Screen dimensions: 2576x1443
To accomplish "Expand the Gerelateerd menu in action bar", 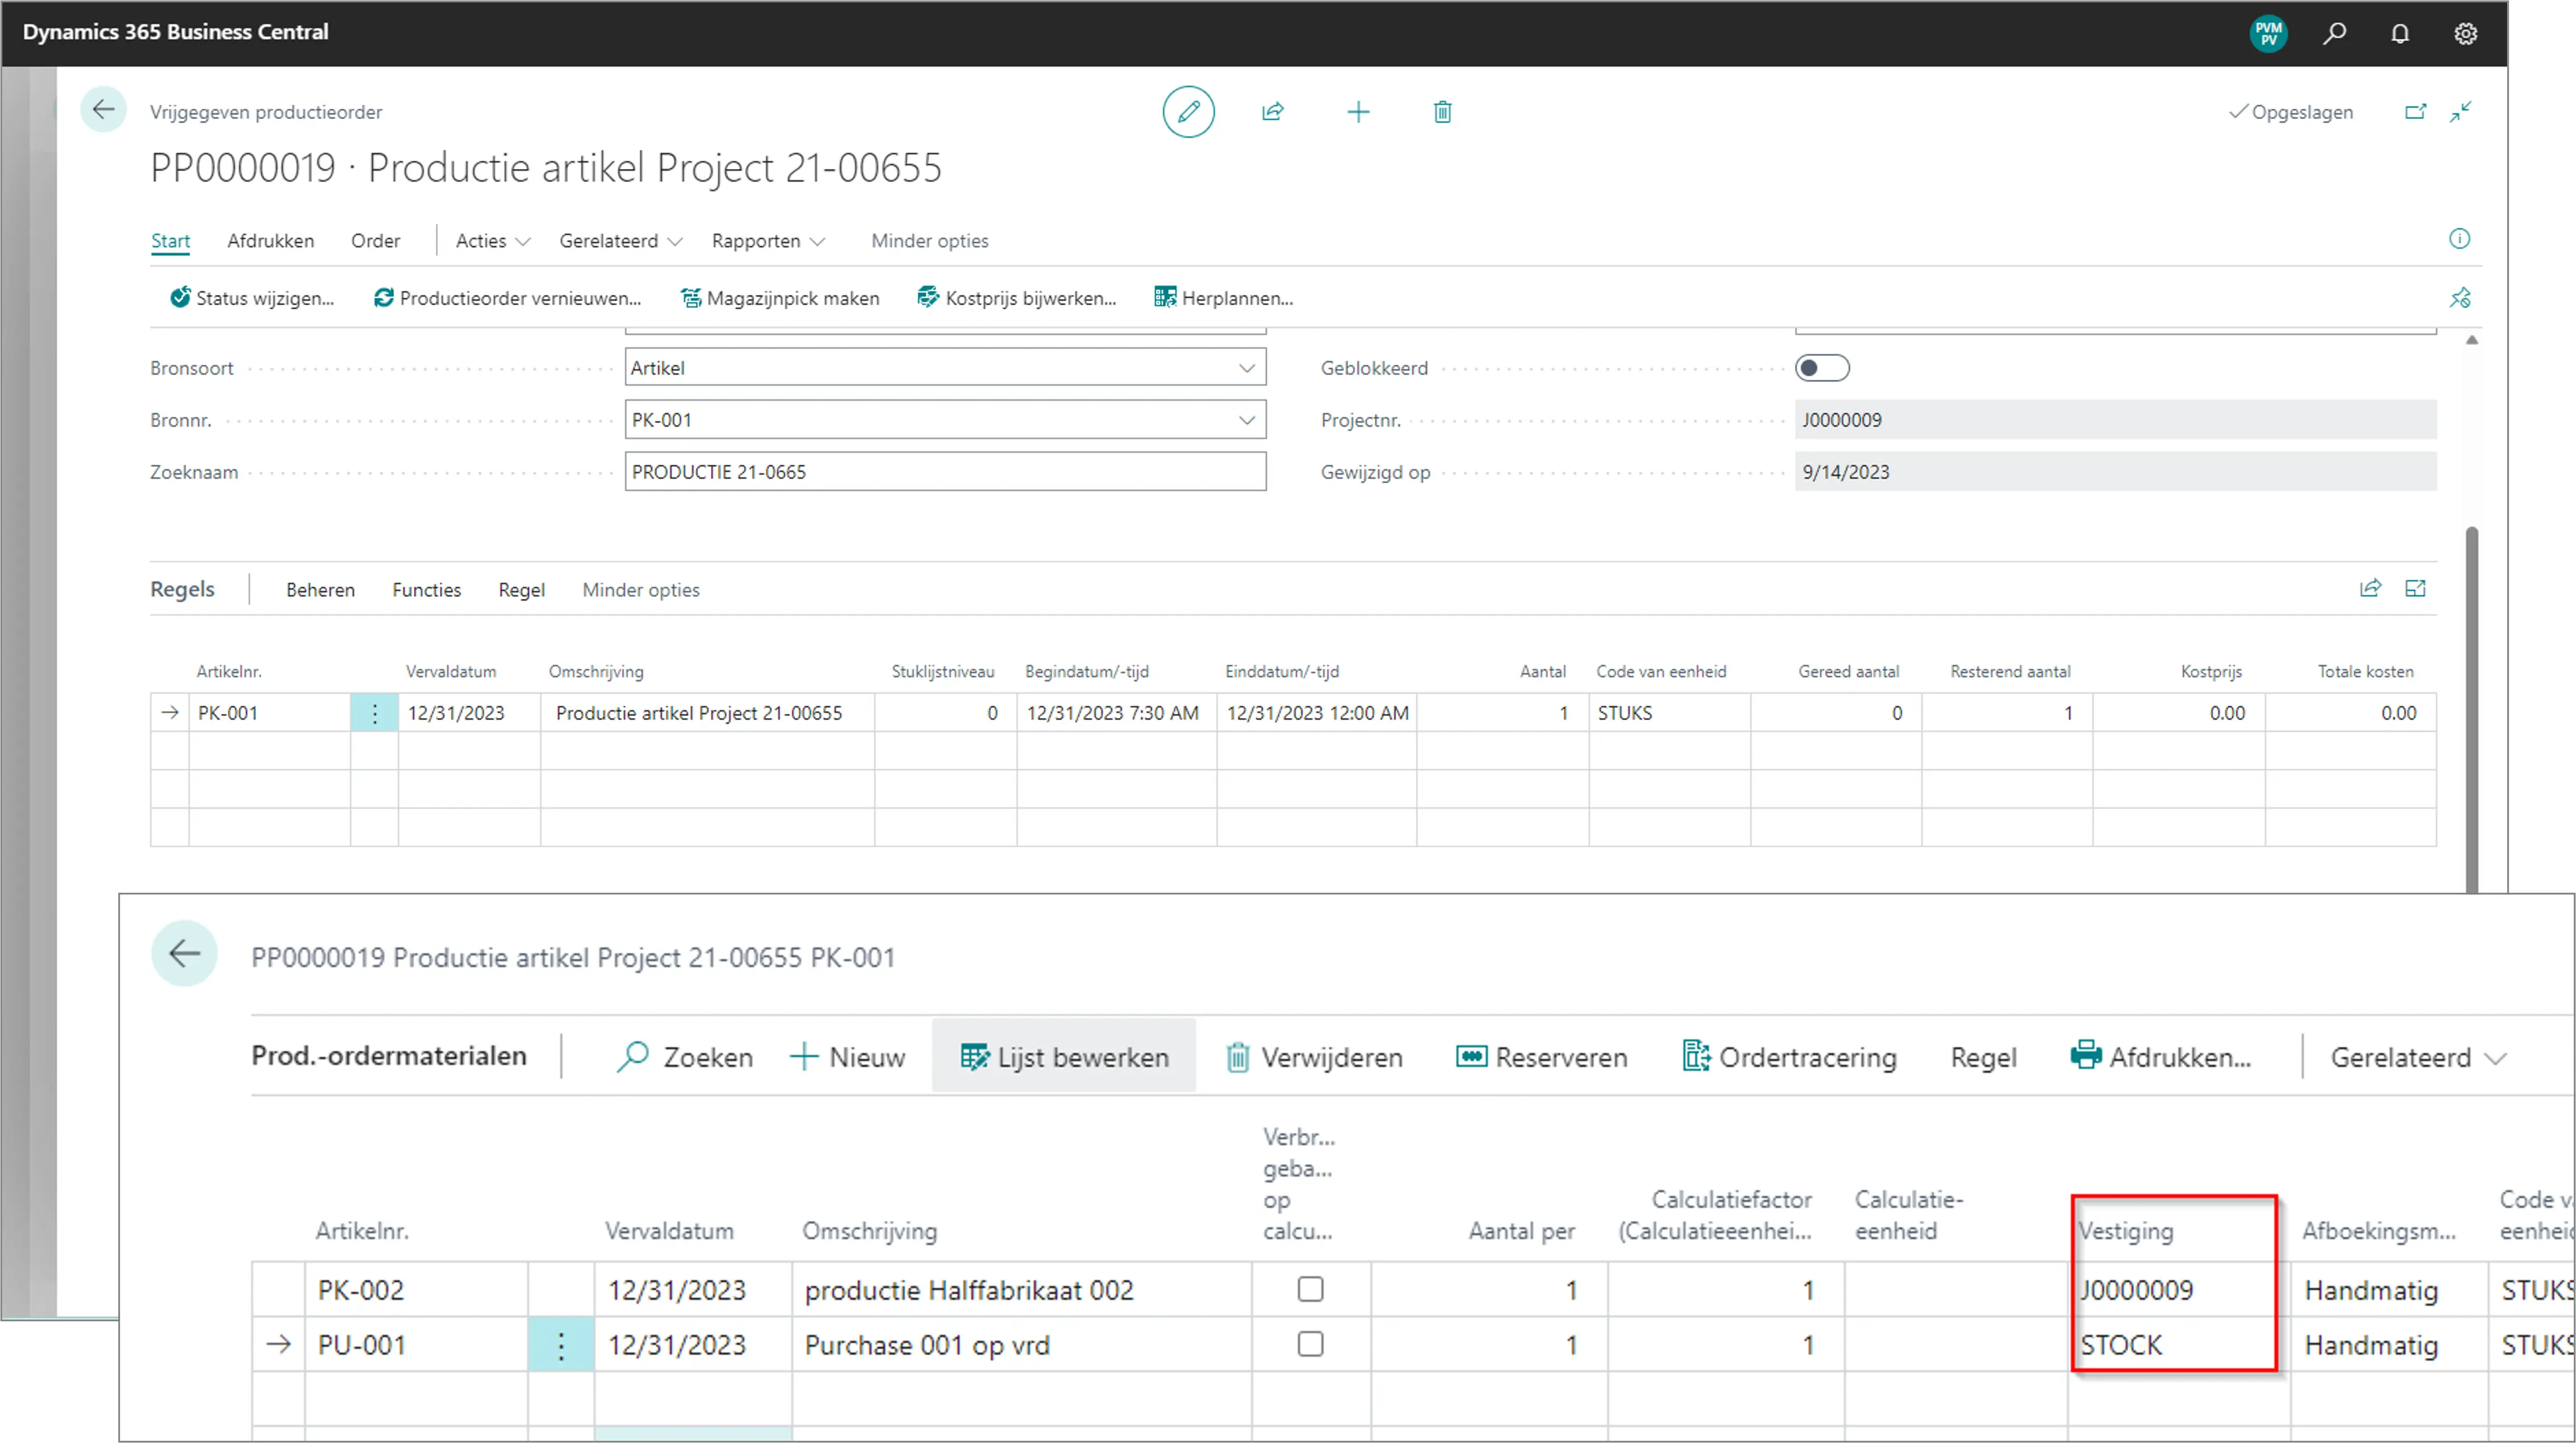I will (x=620, y=241).
